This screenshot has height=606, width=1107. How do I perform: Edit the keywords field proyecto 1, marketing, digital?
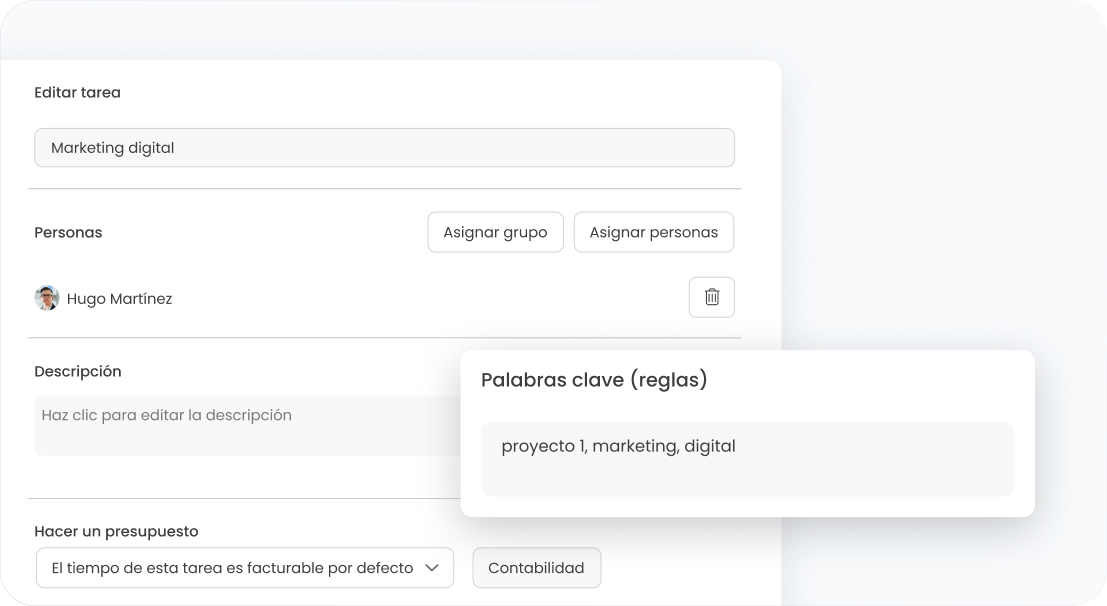point(748,459)
